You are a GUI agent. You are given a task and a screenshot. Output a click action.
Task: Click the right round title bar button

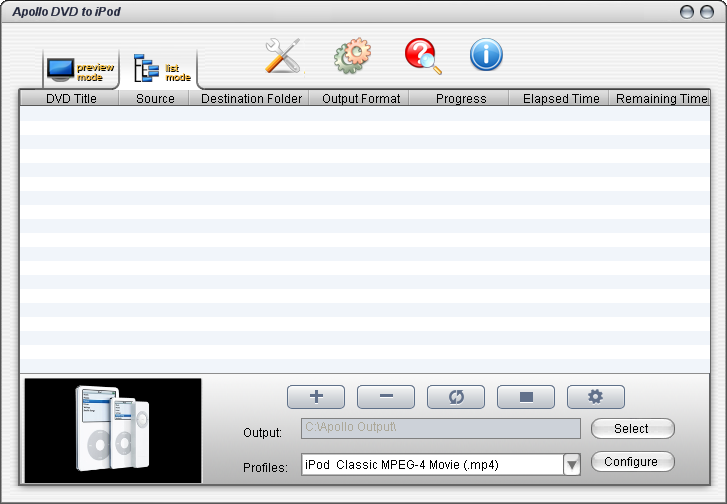[x=707, y=12]
